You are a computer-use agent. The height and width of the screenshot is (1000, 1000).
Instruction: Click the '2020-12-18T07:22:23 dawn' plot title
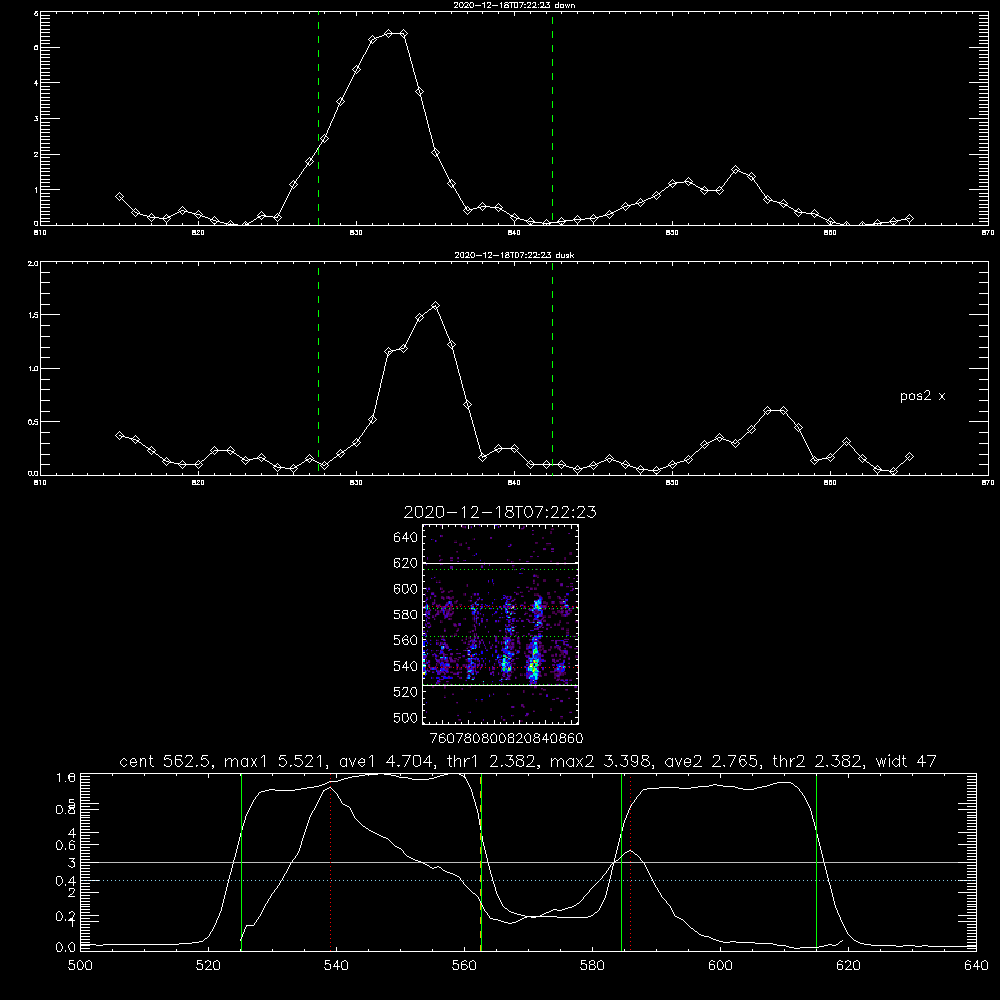click(514, 5)
